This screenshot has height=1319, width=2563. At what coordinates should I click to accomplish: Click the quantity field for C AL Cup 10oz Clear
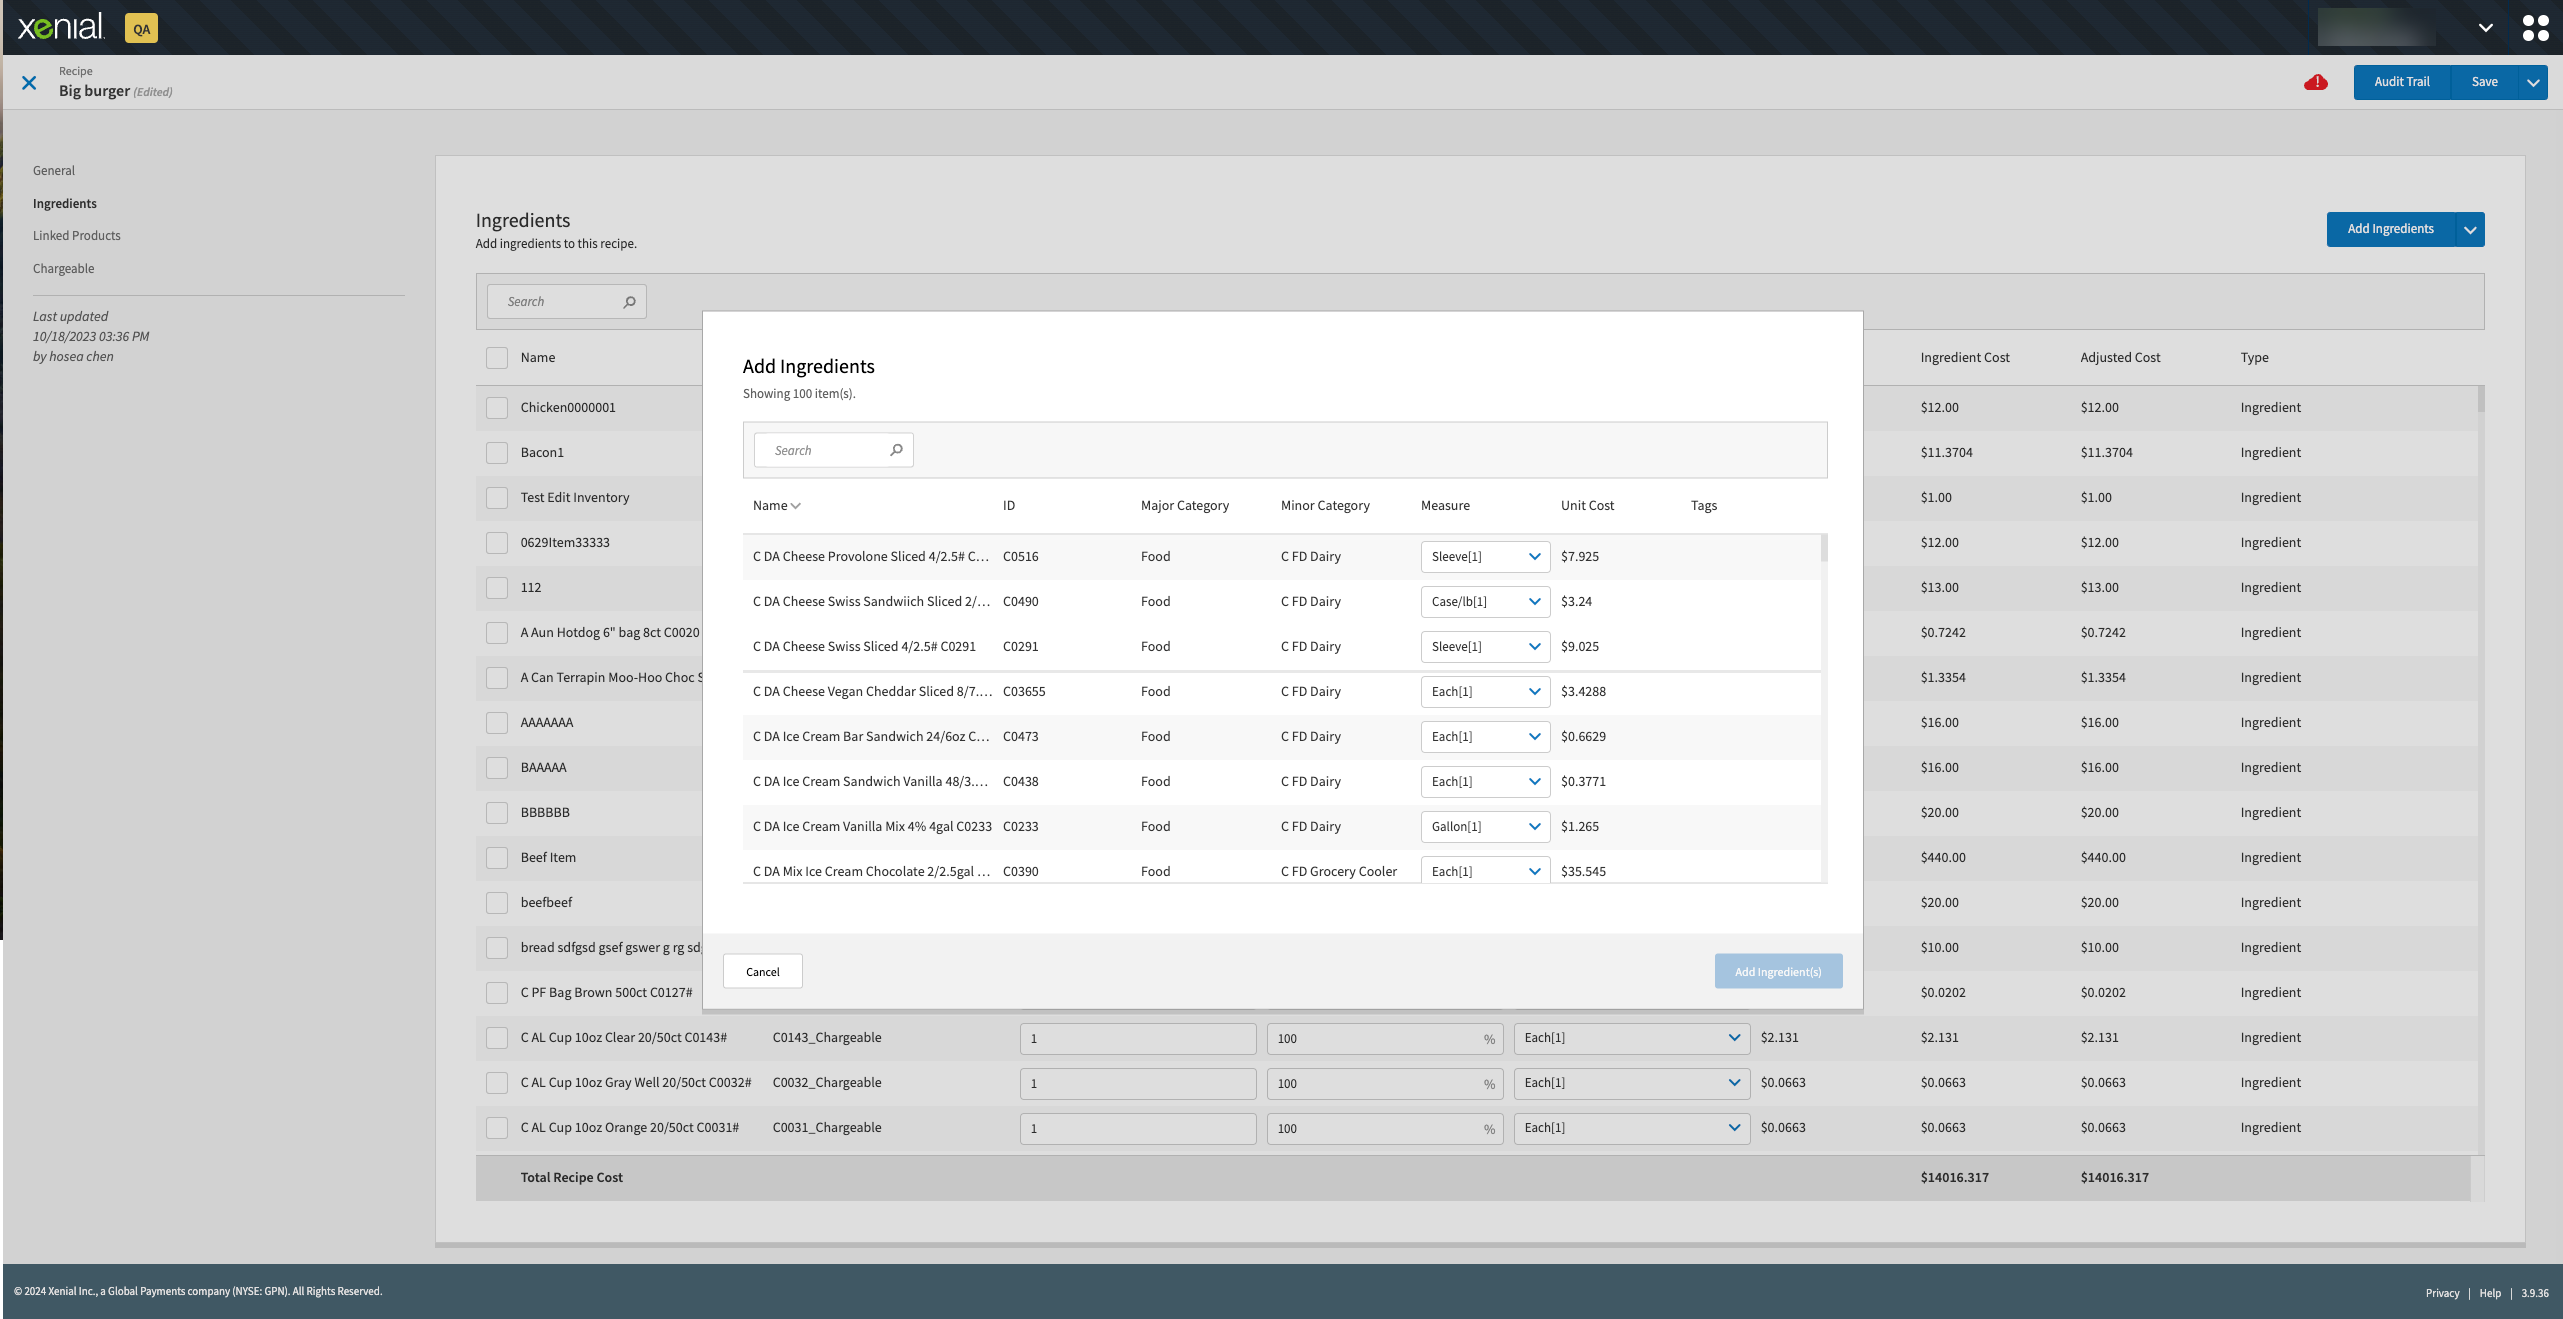click(1137, 1039)
